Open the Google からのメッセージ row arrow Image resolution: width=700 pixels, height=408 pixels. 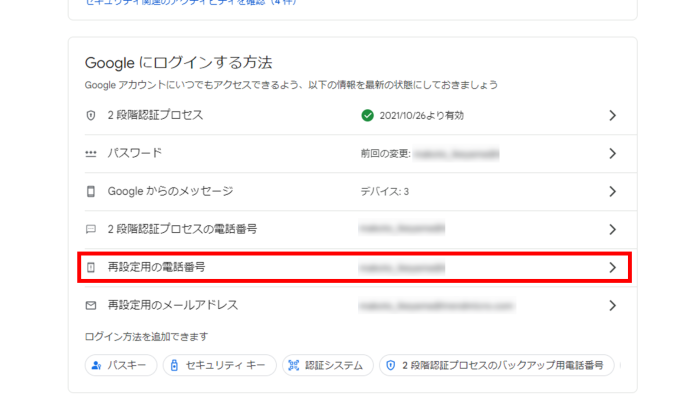click(612, 191)
